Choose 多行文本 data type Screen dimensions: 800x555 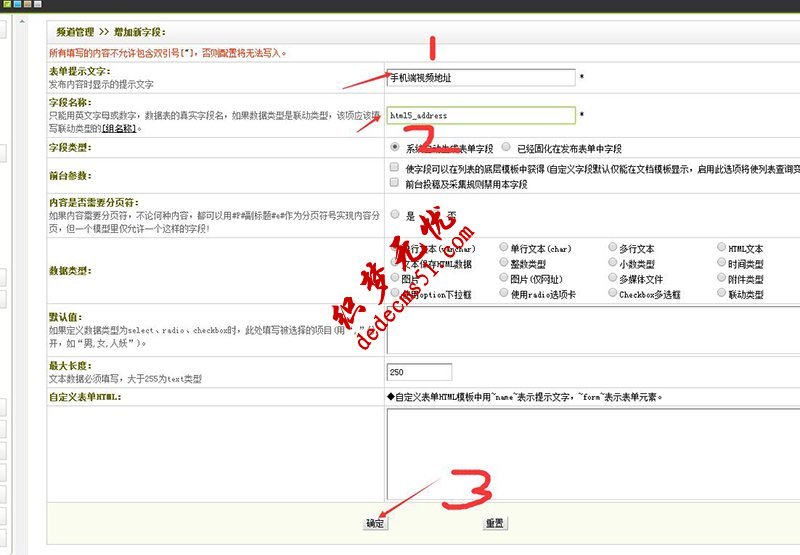613,247
